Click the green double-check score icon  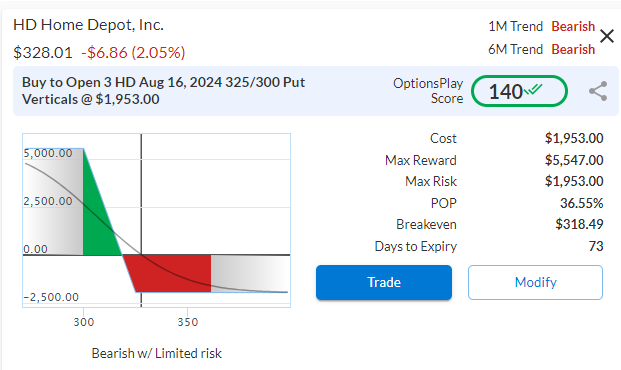[x=533, y=90]
